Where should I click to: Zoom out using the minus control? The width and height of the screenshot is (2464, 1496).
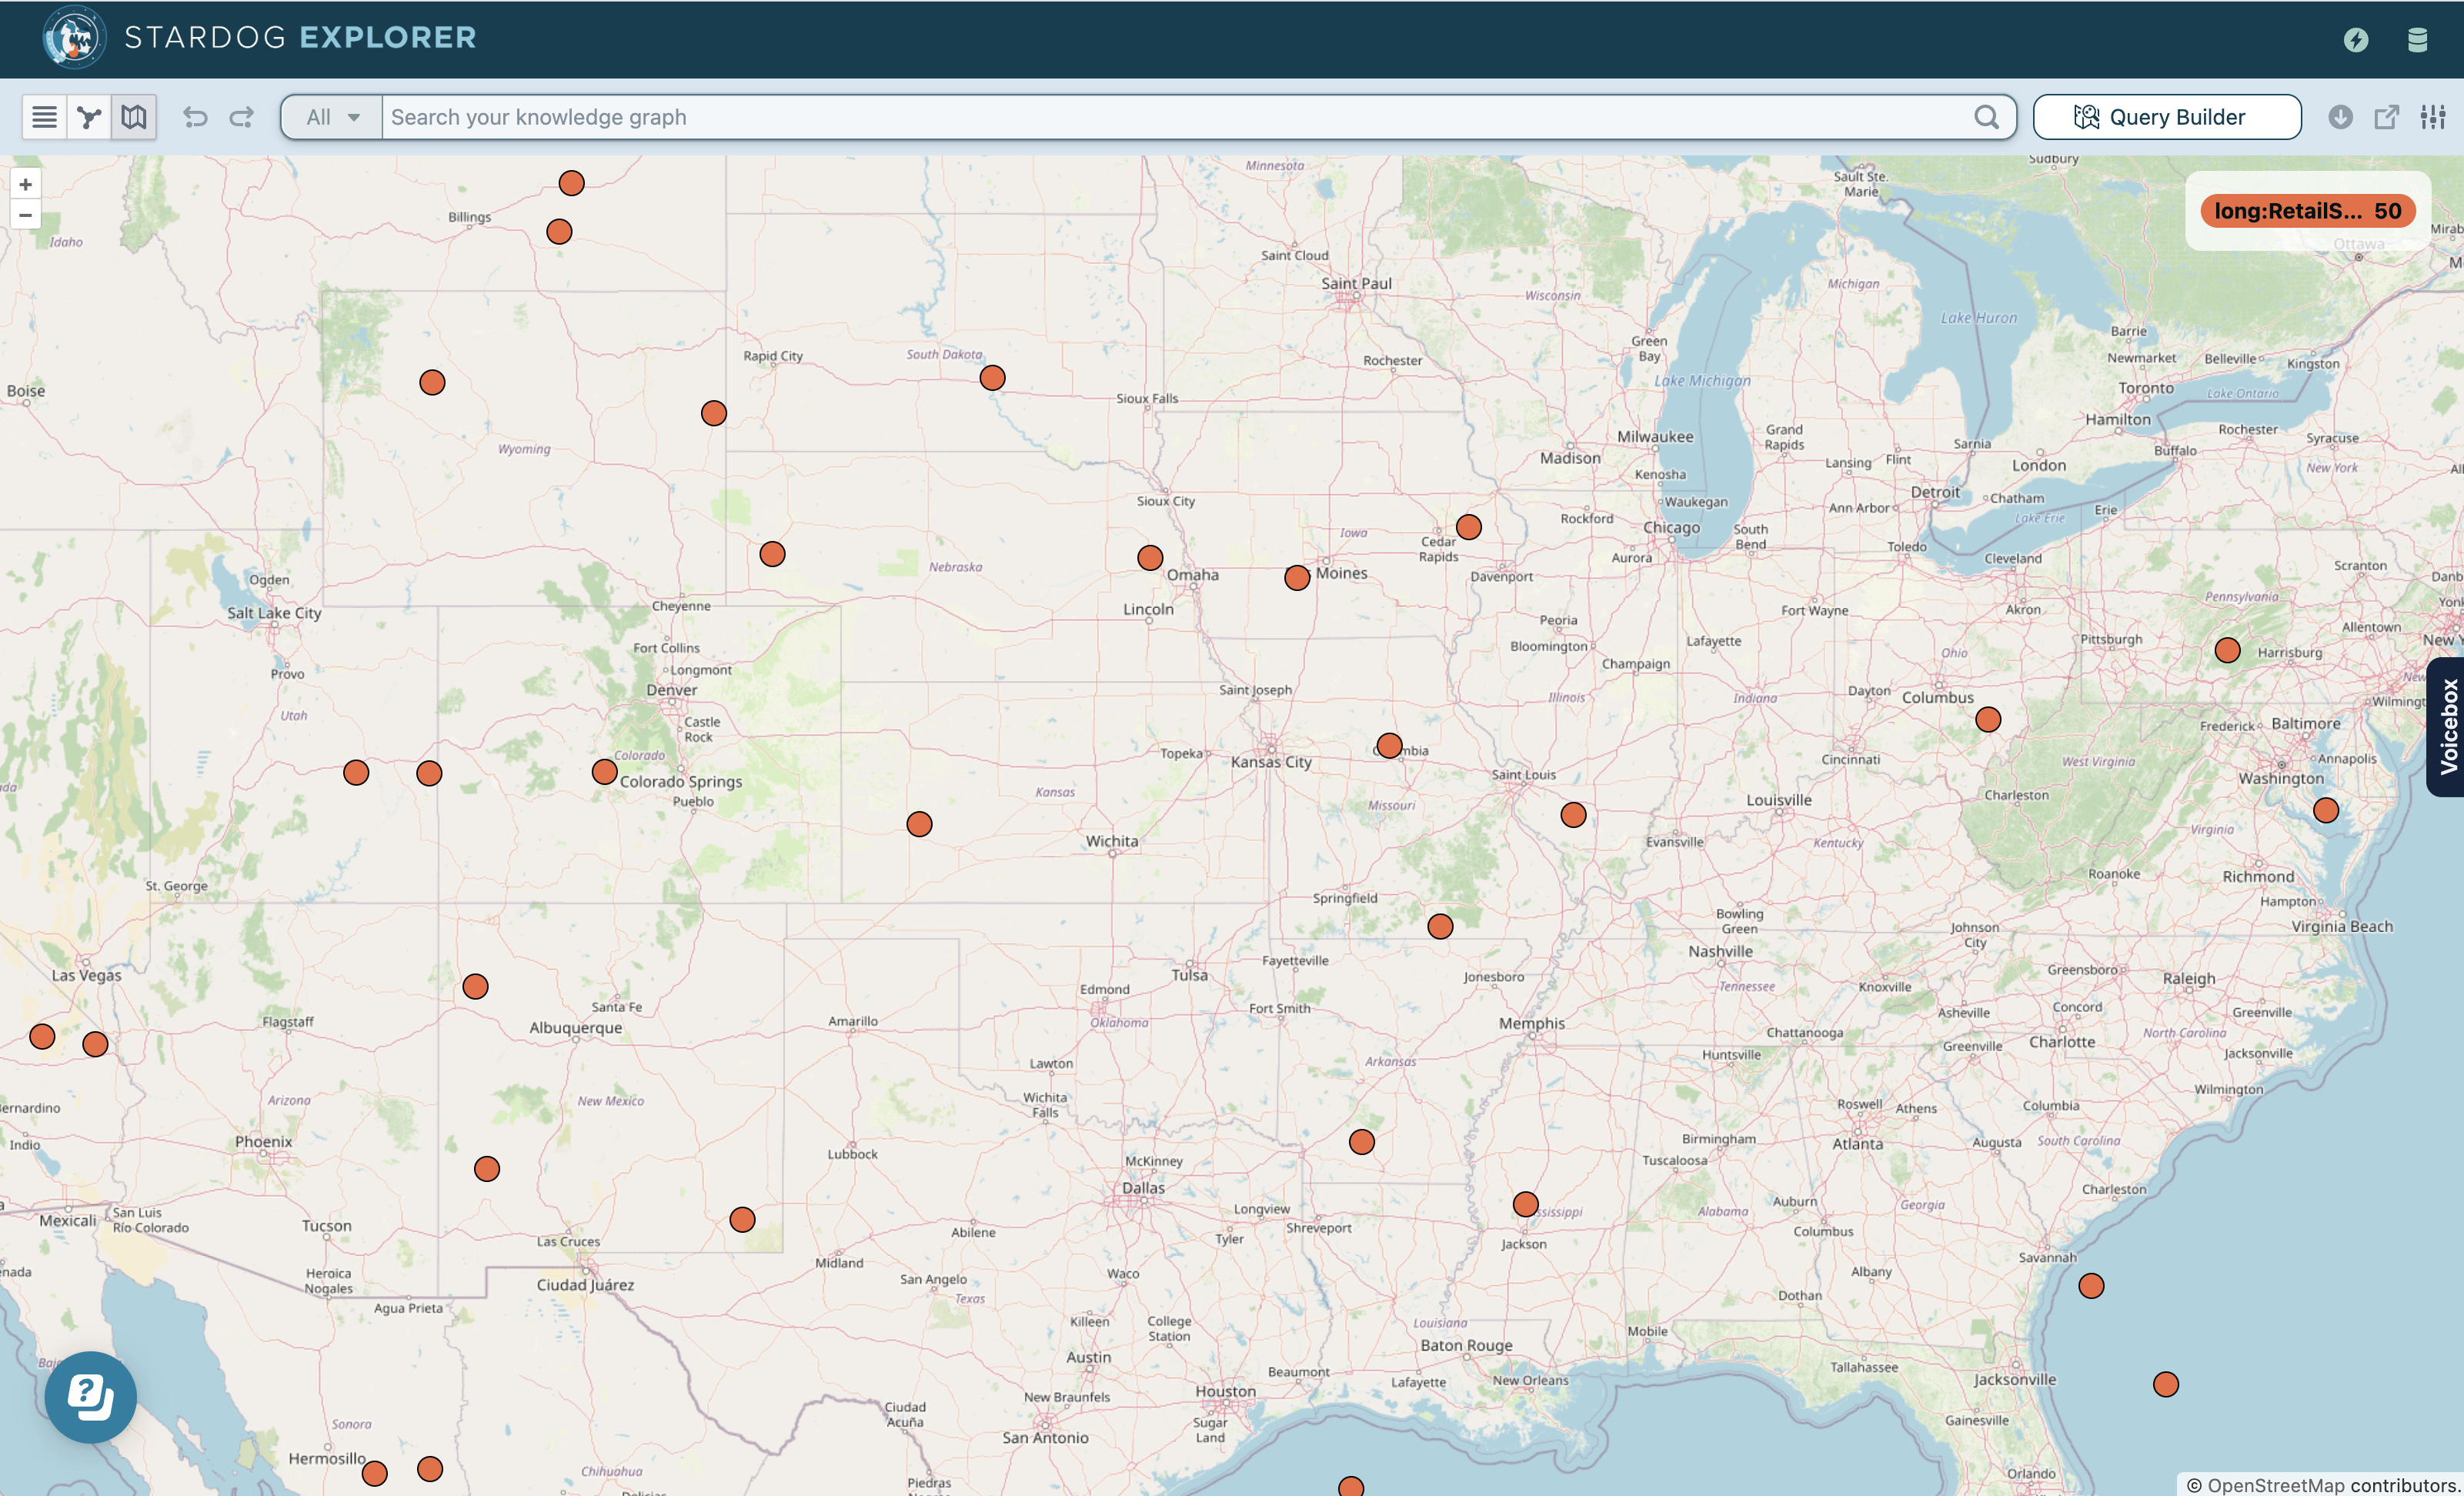(x=25, y=215)
